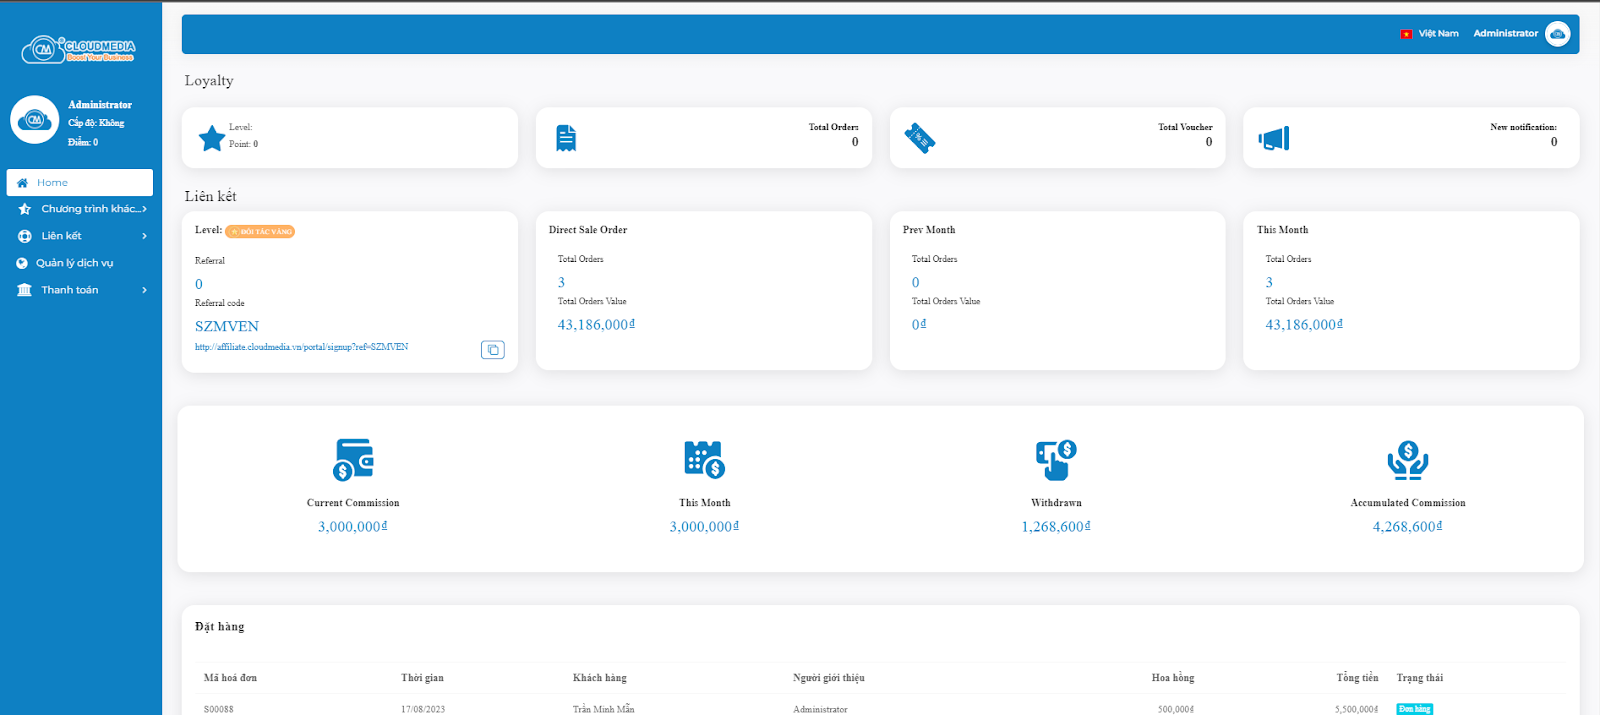Click Prev Month total orders 0
The height and width of the screenshot is (715, 1600).
coord(915,283)
